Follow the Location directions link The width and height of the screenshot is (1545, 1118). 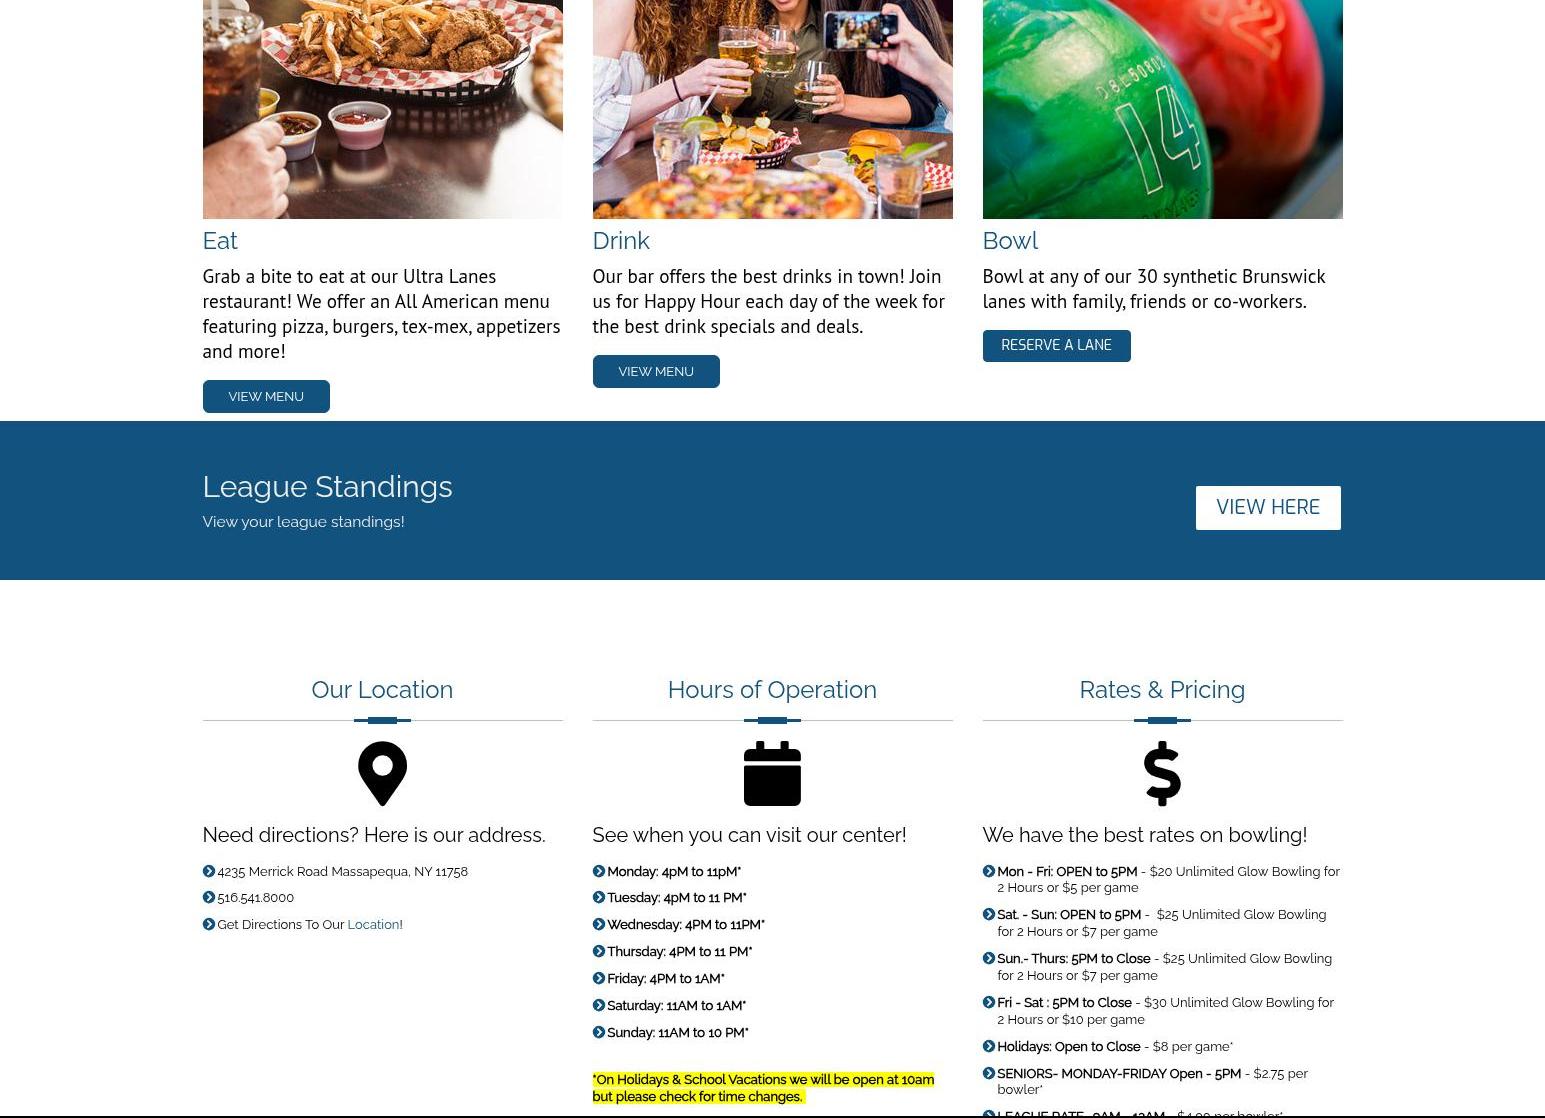point(373,924)
